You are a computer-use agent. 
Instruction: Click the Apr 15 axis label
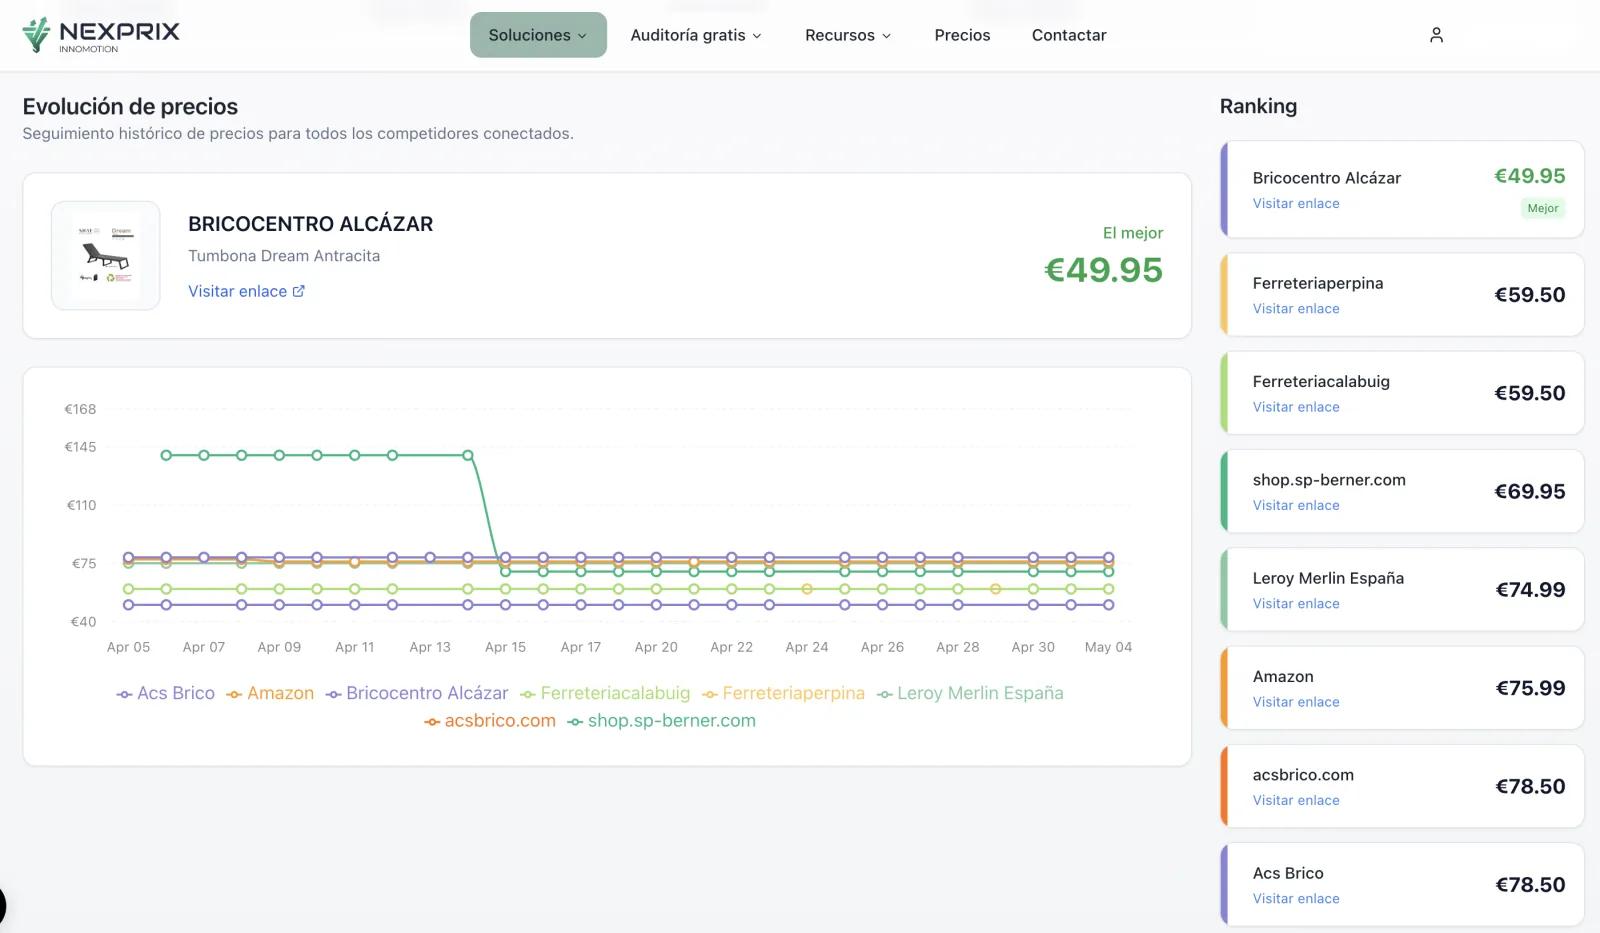505,647
